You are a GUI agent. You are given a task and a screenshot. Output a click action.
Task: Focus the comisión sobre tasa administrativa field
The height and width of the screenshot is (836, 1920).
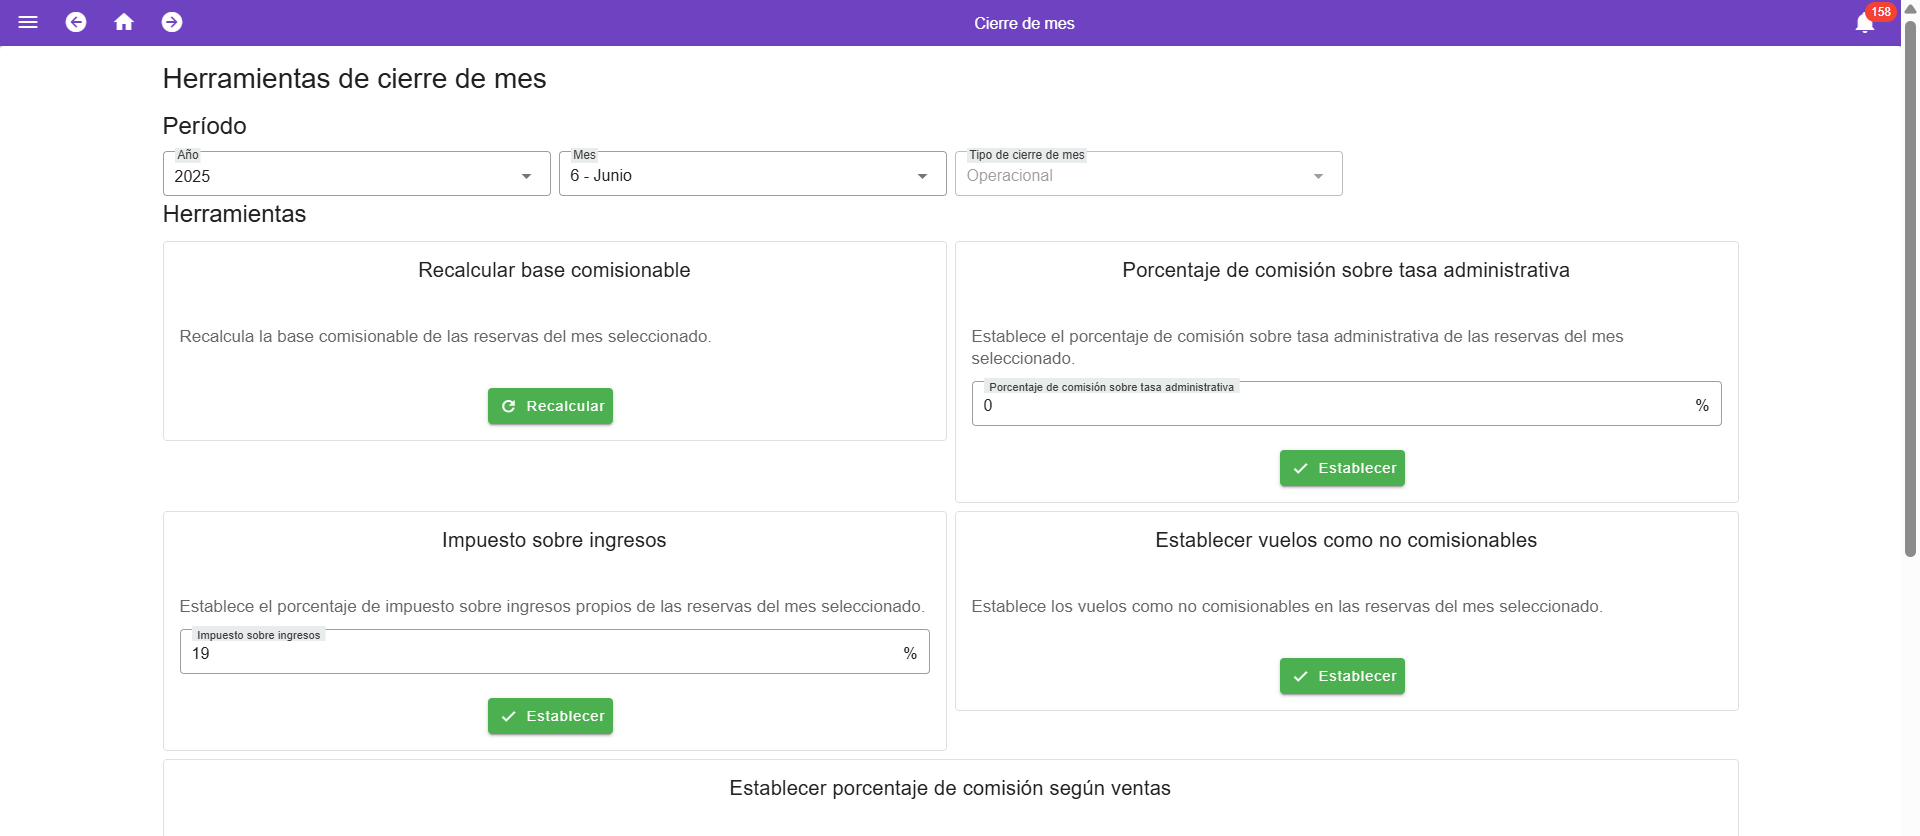click(1330, 405)
